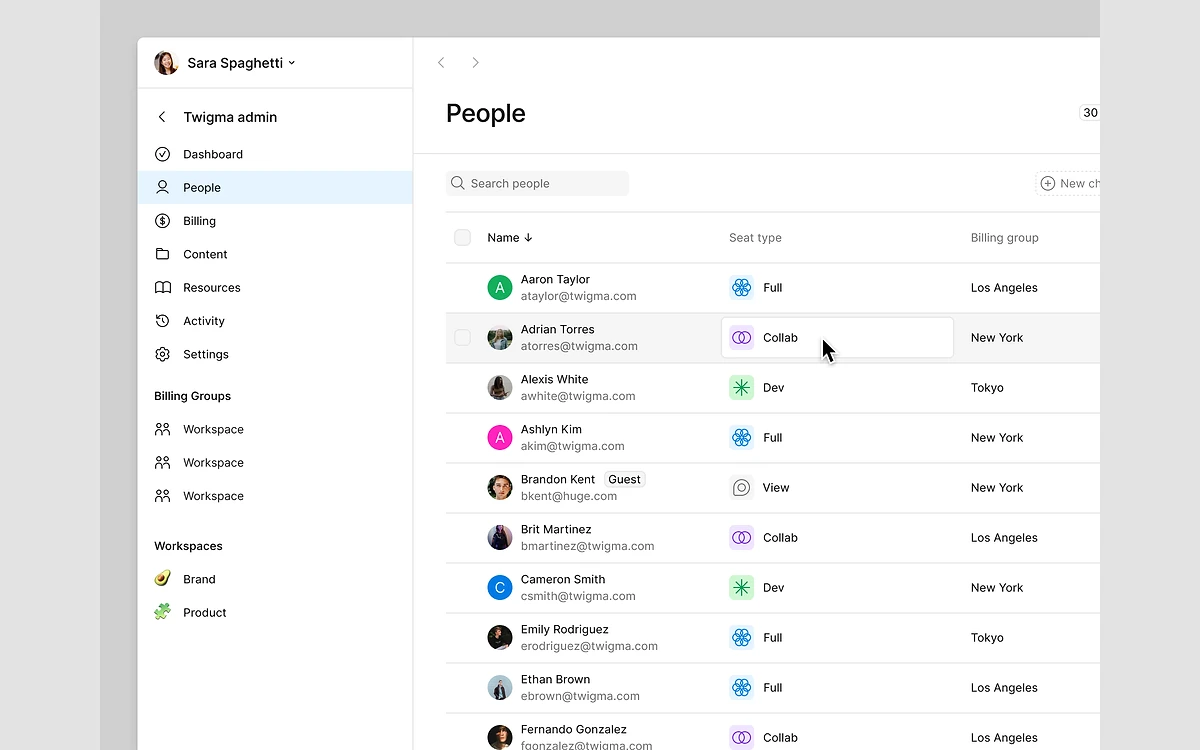Select People in the sidebar

pyautogui.click(x=275, y=187)
